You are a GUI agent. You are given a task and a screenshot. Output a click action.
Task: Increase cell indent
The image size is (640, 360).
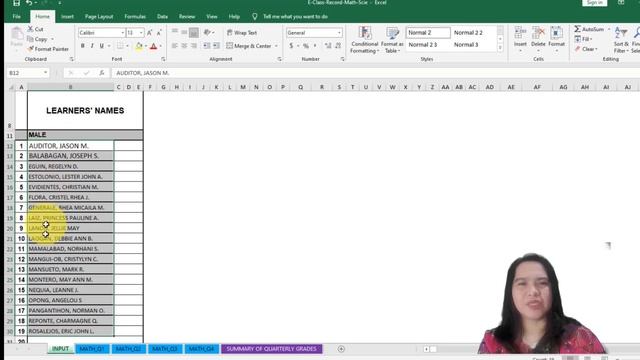pyautogui.click(x=216, y=46)
